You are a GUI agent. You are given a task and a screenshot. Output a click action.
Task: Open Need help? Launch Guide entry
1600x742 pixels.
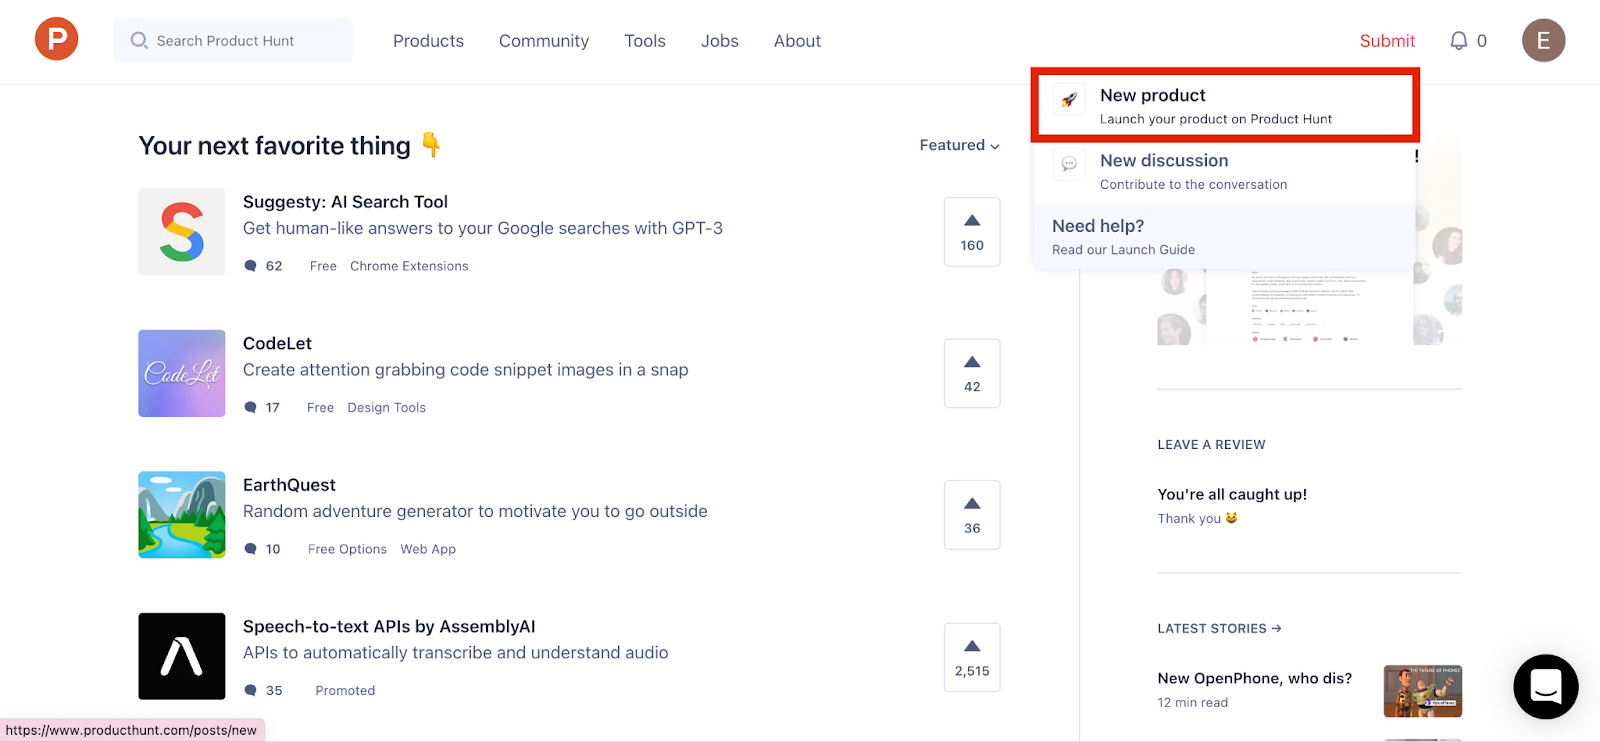[1225, 237]
